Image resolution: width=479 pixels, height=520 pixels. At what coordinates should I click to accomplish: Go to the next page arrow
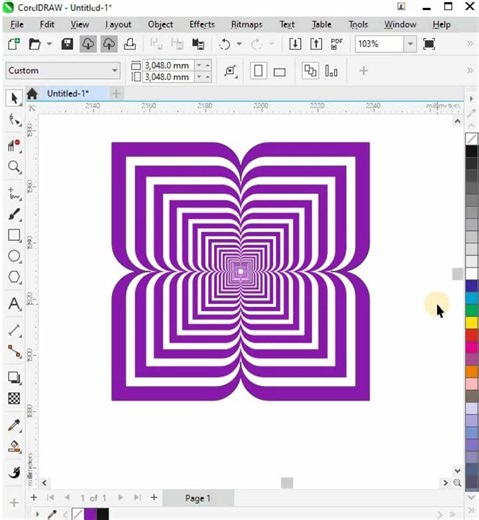coord(120,498)
